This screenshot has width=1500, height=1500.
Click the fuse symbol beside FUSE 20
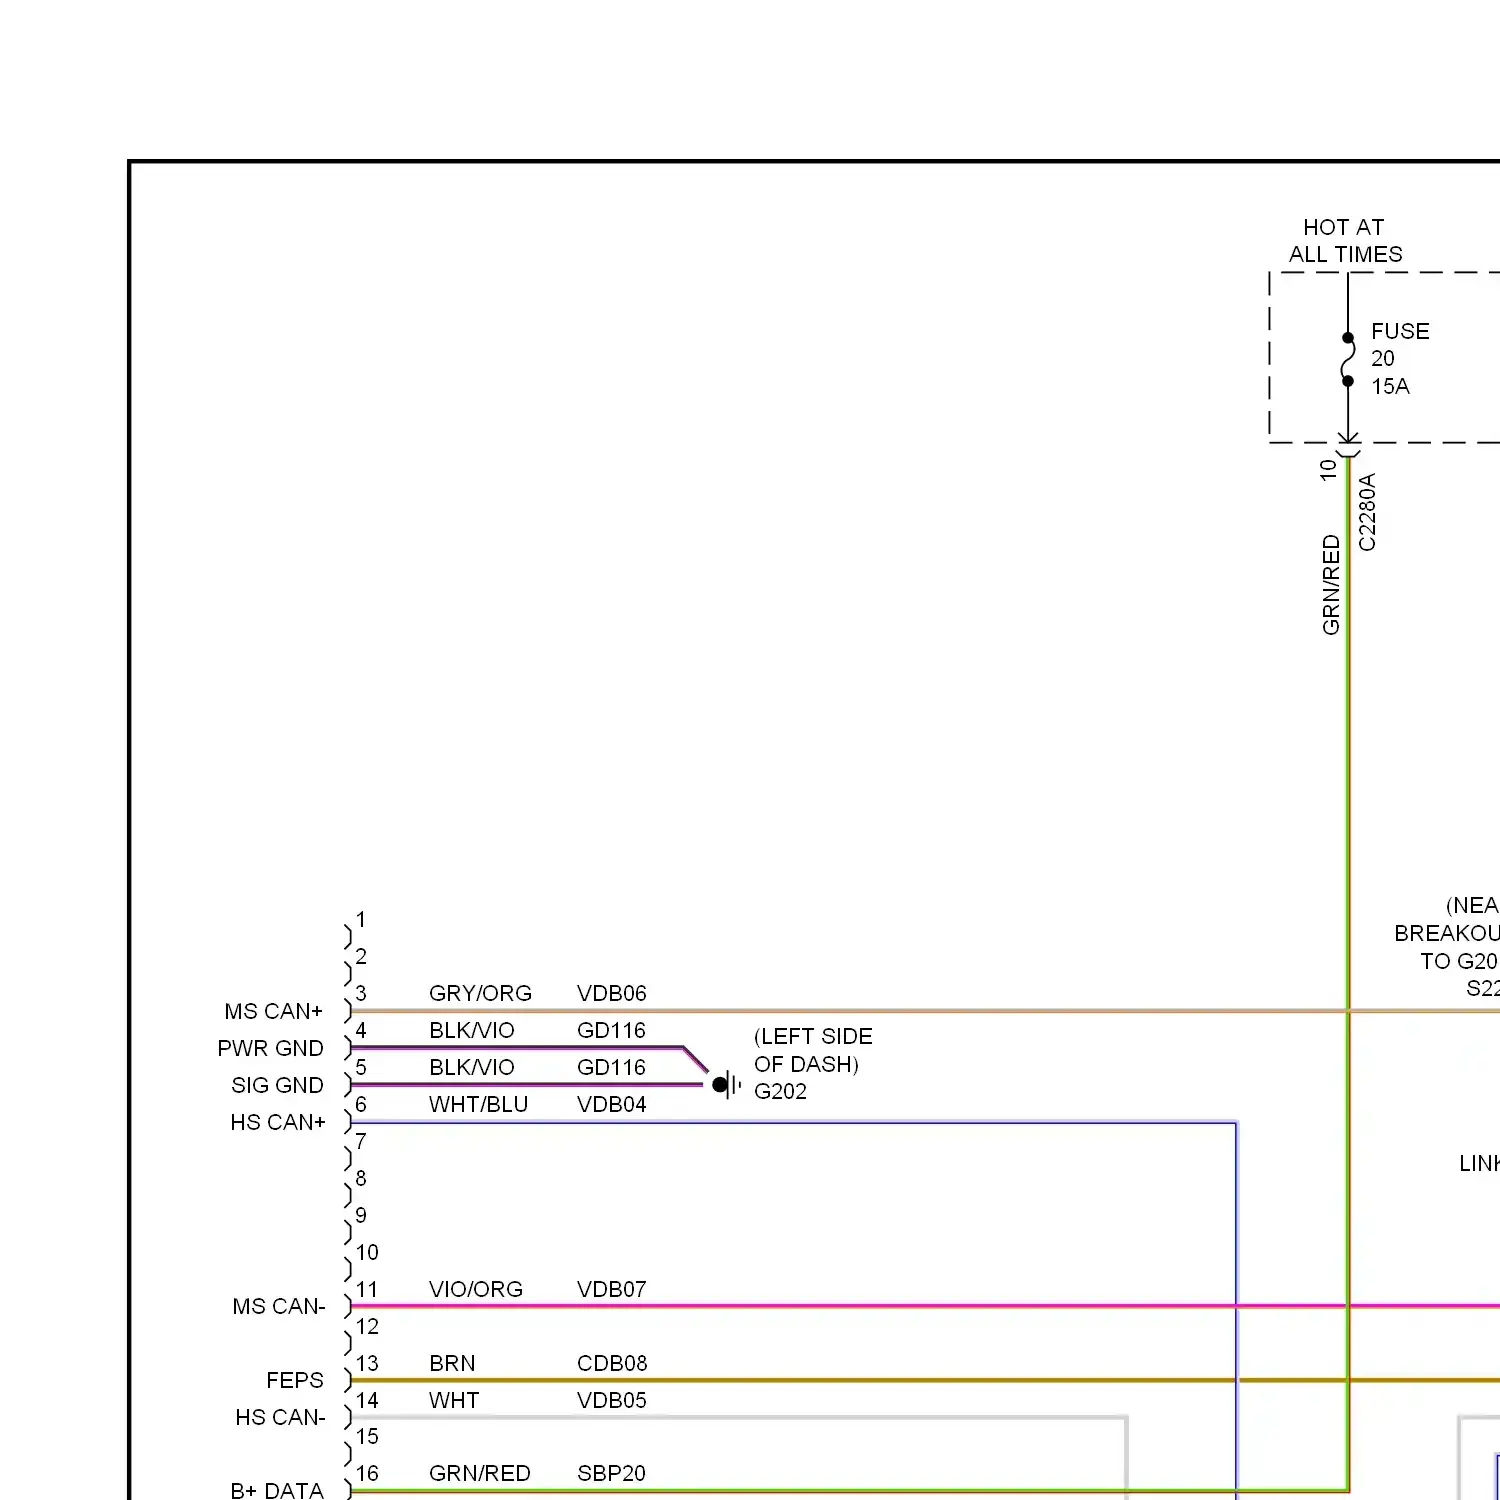point(1347,359)
